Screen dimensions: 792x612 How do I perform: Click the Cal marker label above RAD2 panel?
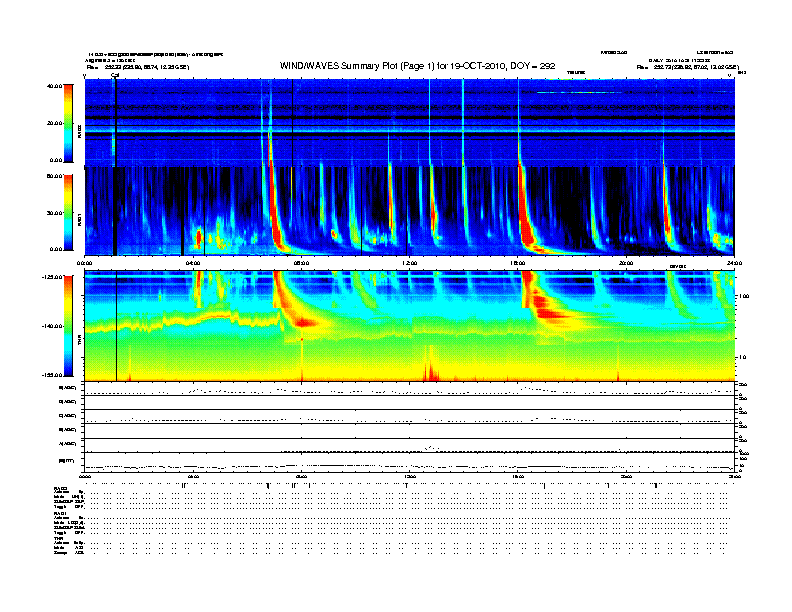pos(115,75)
